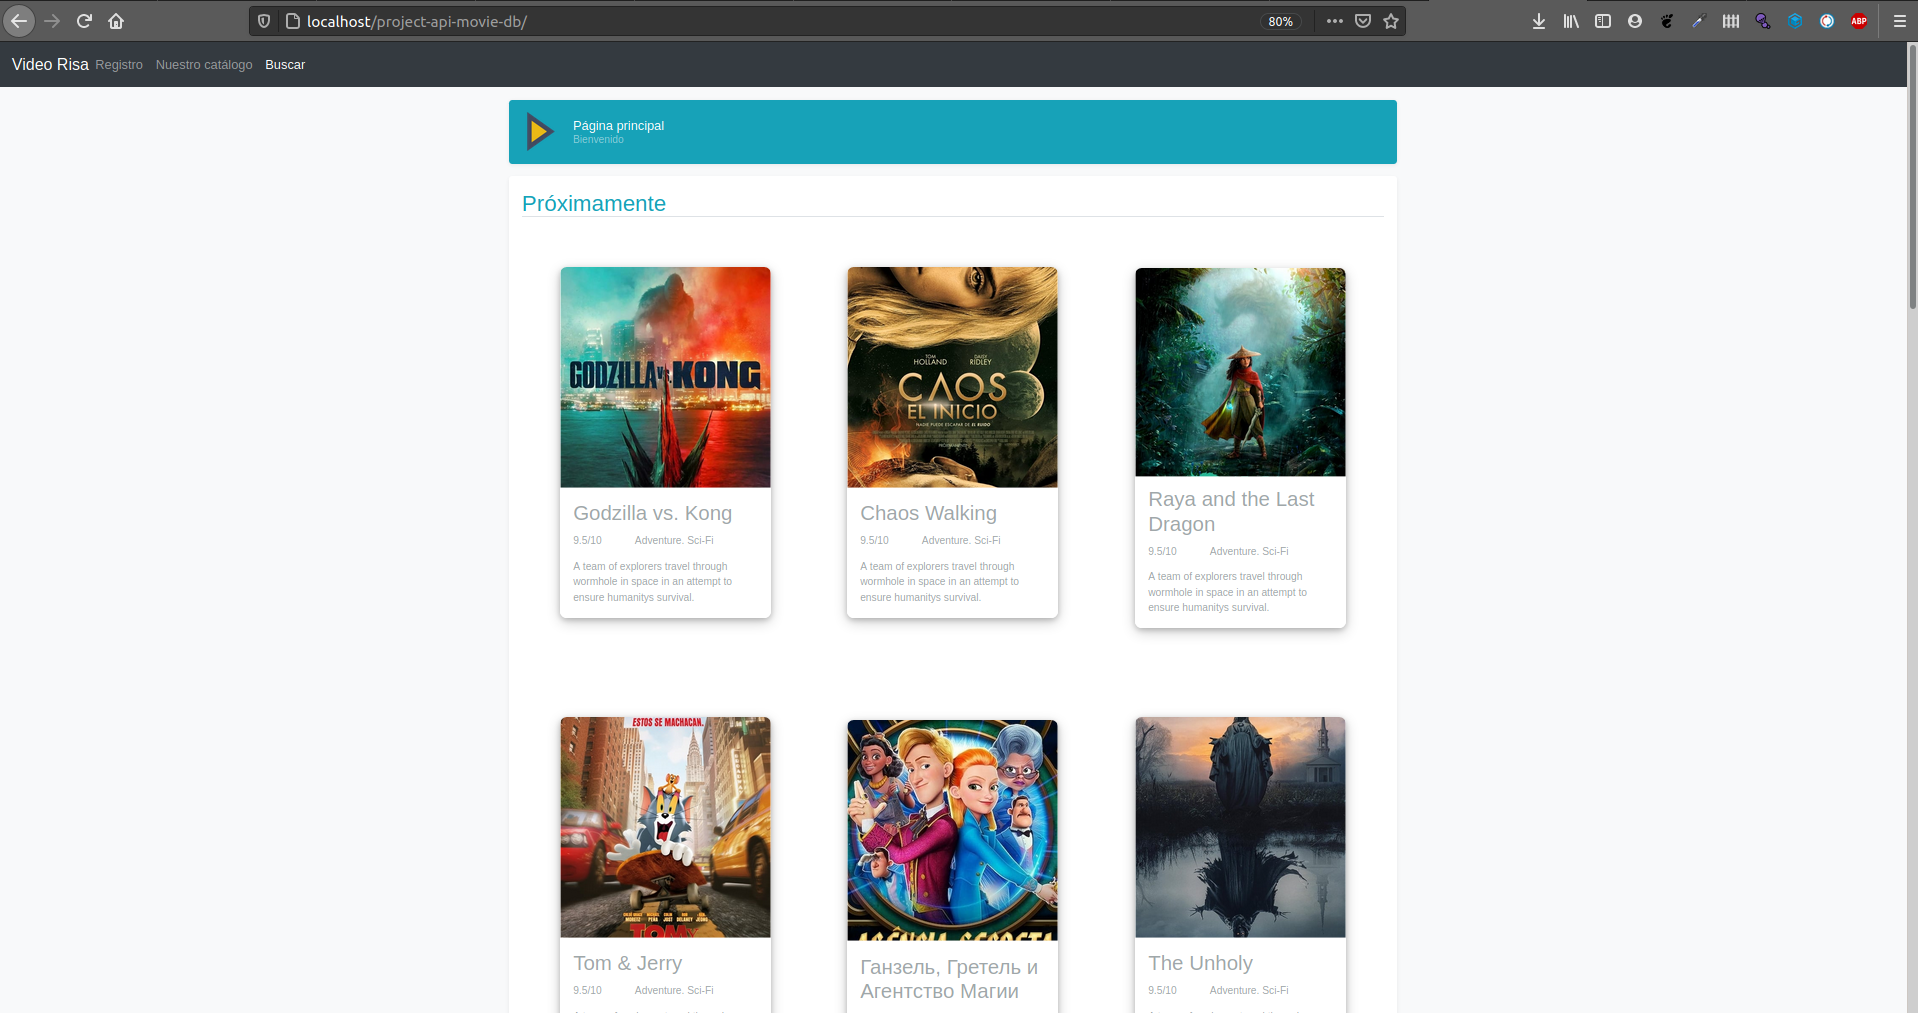Click the fence-like grid extension icon
The height and width of the screenshot is (1013, 1918).
(1731, 21)
